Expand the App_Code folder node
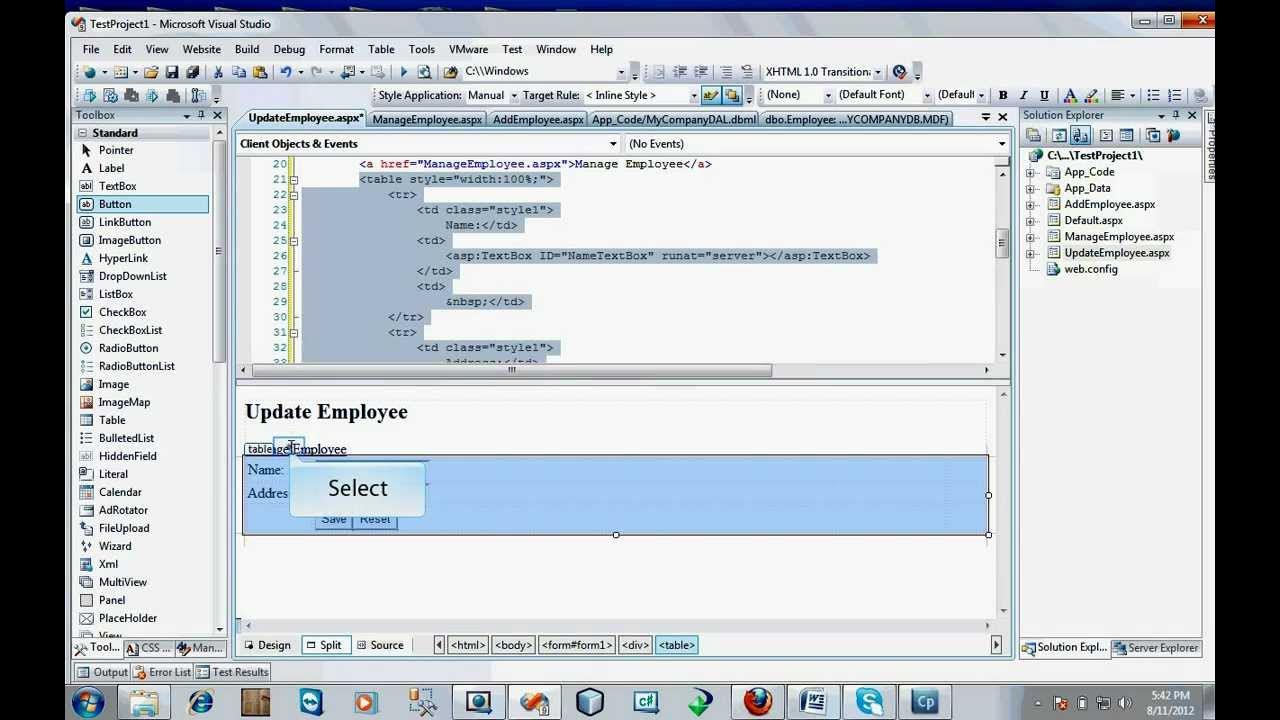This screenshot has width=1280, height=720. point(1031,172)
